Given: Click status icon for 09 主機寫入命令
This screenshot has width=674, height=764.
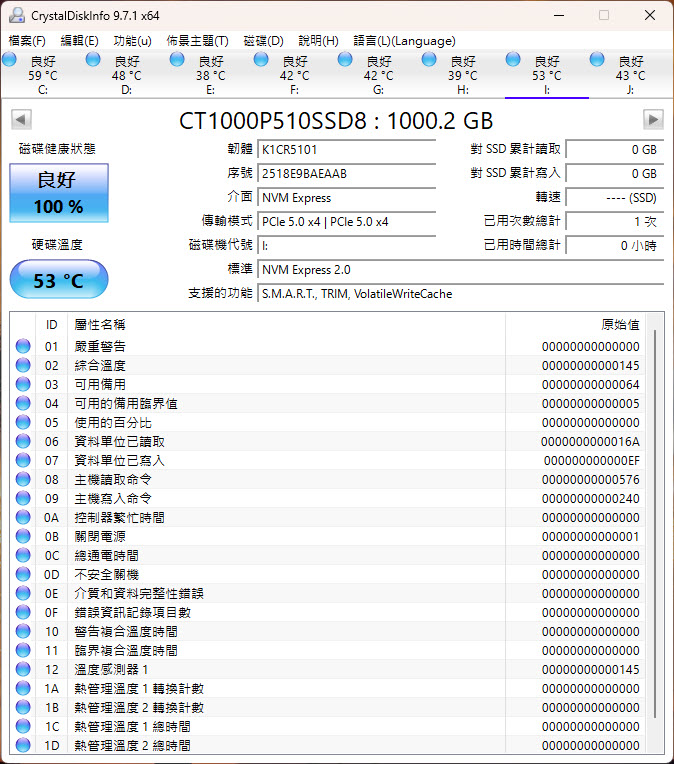Looking at the screenshot, I should click(23, 498).
